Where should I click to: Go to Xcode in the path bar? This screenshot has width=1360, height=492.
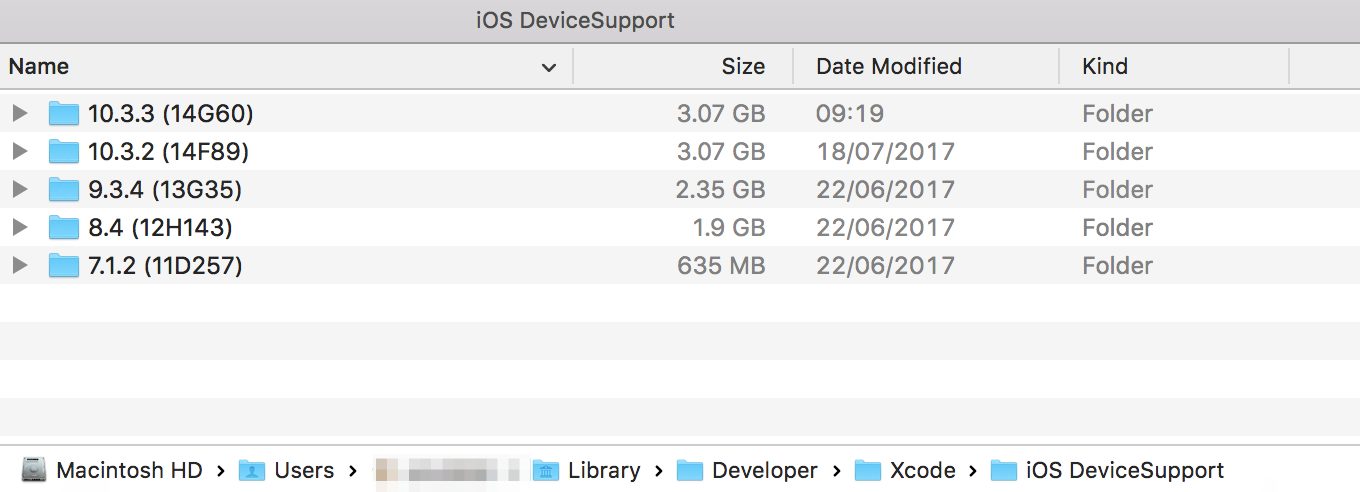click(x=922, y=470)
